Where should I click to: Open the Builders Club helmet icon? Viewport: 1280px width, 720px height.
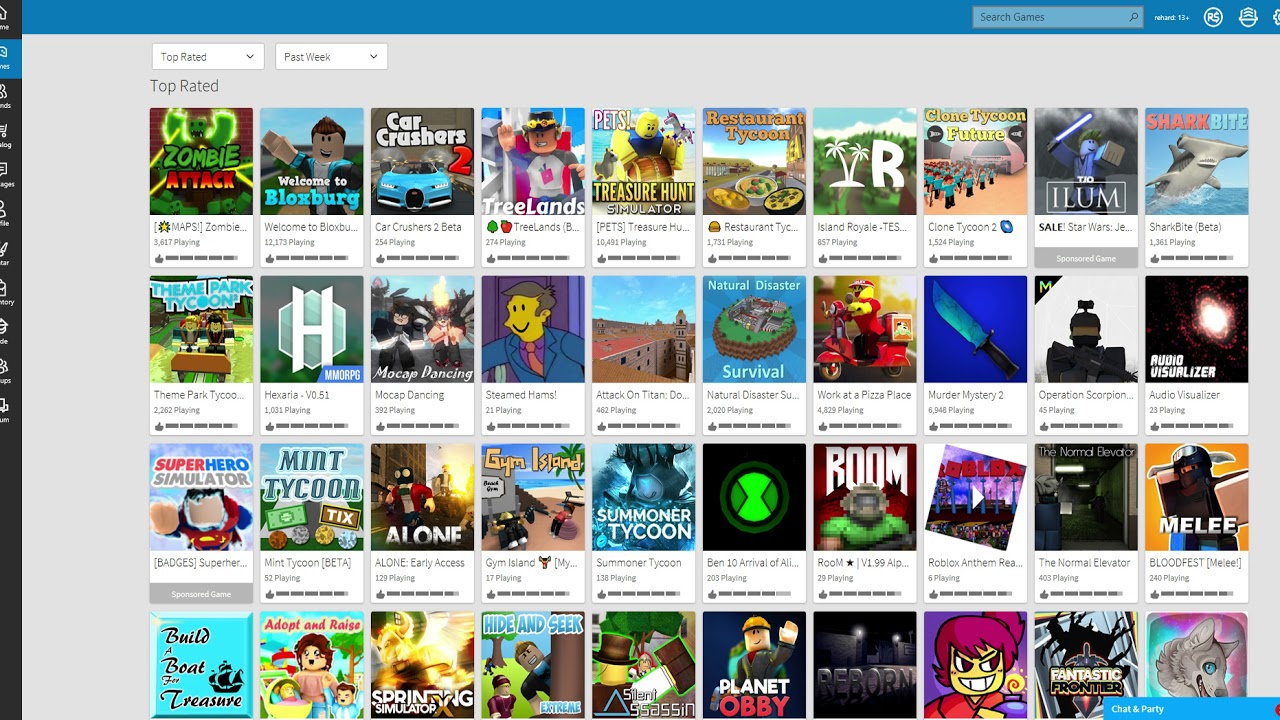[x=1248, y=17]
